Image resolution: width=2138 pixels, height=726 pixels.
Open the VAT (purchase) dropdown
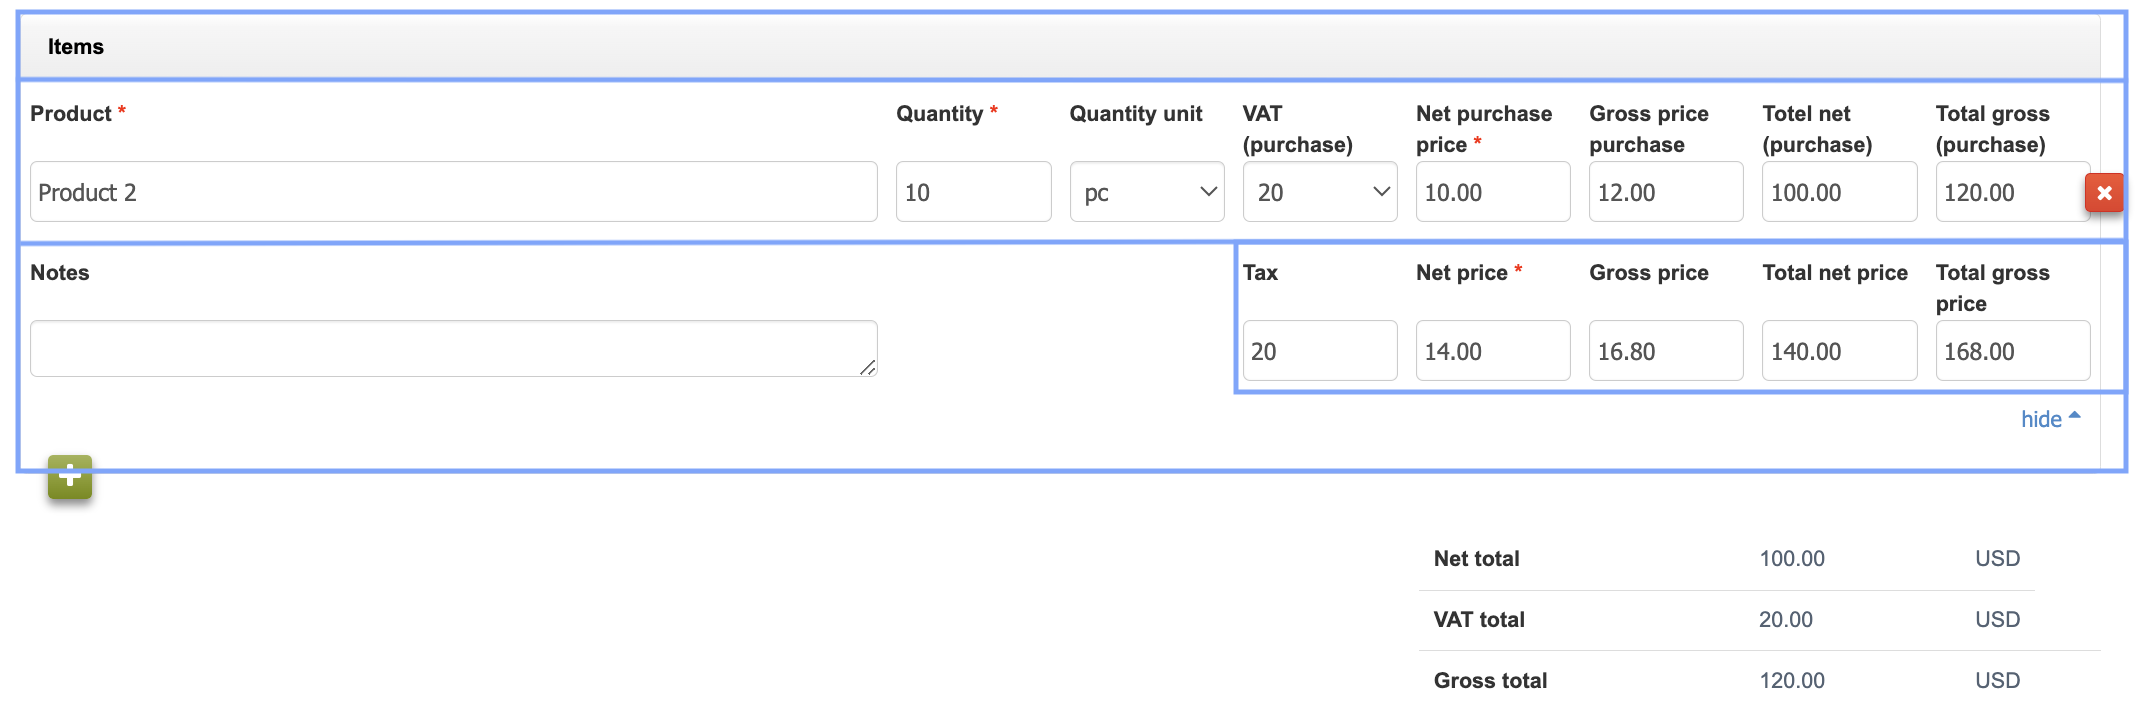click(x=1319, y=192)
